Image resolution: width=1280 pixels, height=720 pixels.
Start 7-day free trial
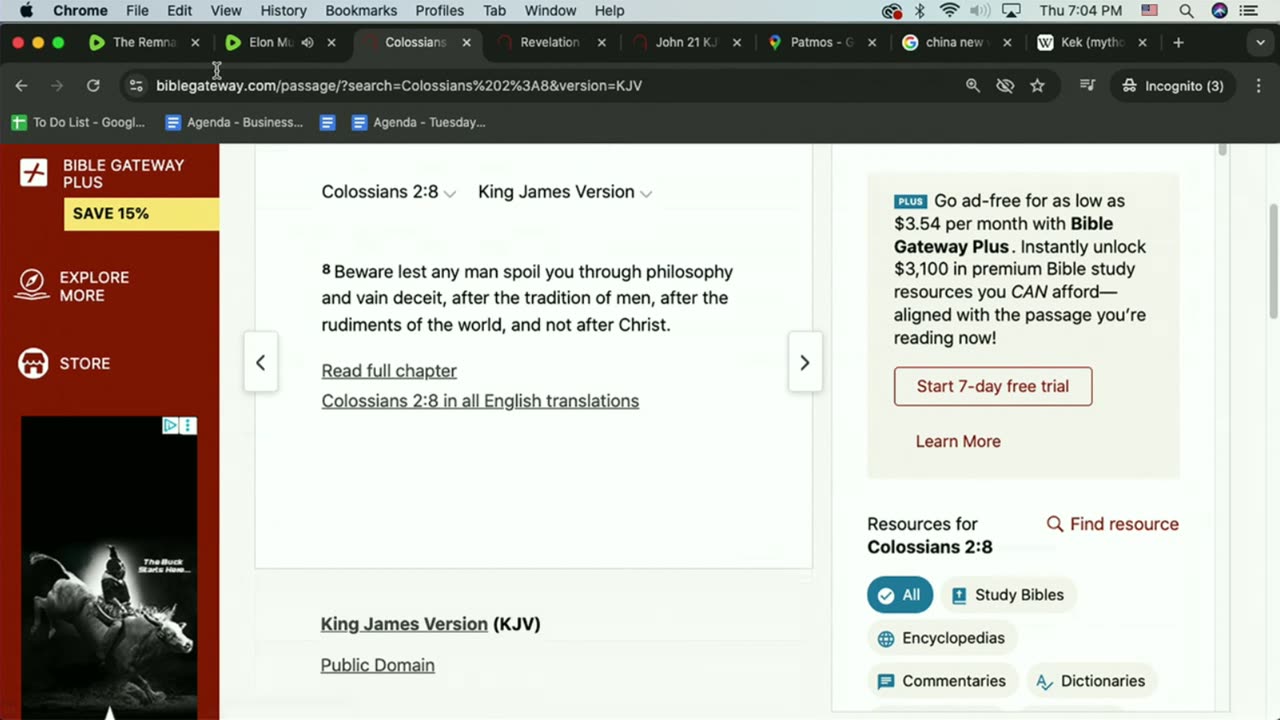tap(993, 386)
